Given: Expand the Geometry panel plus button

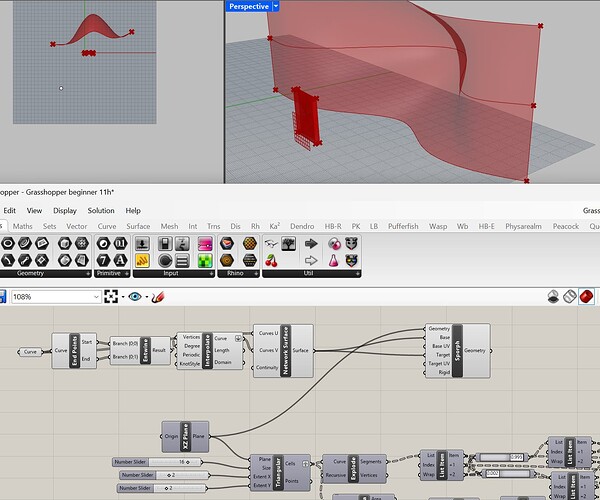Looking at the screenshot, I should point(88,274).
